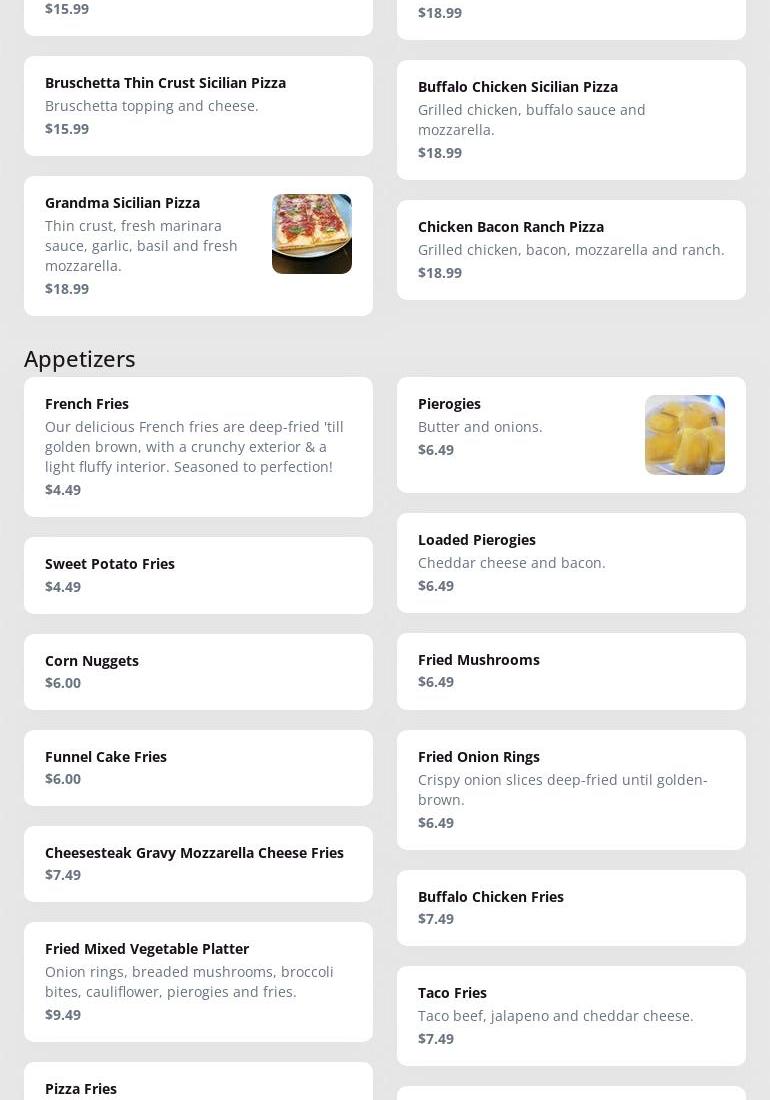
Task: Open the Fried Mixed Vegetable Platter card
Action: 198,981
